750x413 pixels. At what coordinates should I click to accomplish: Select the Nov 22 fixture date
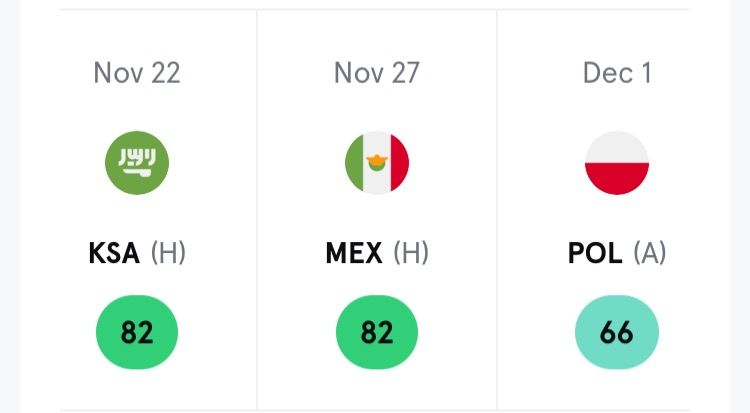point(136,73)
